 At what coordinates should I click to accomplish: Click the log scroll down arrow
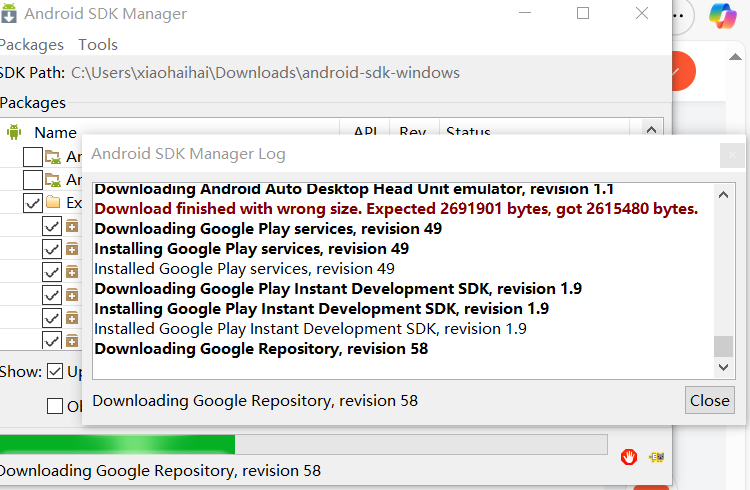723,367
